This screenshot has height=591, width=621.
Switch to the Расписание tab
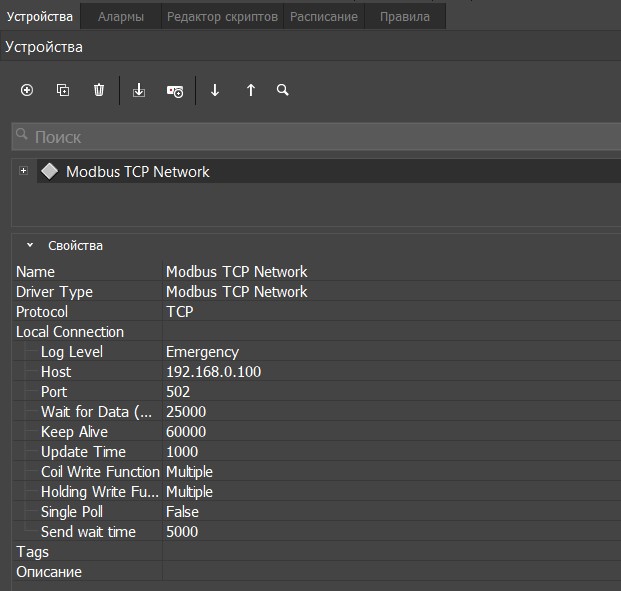pos(324,16)
